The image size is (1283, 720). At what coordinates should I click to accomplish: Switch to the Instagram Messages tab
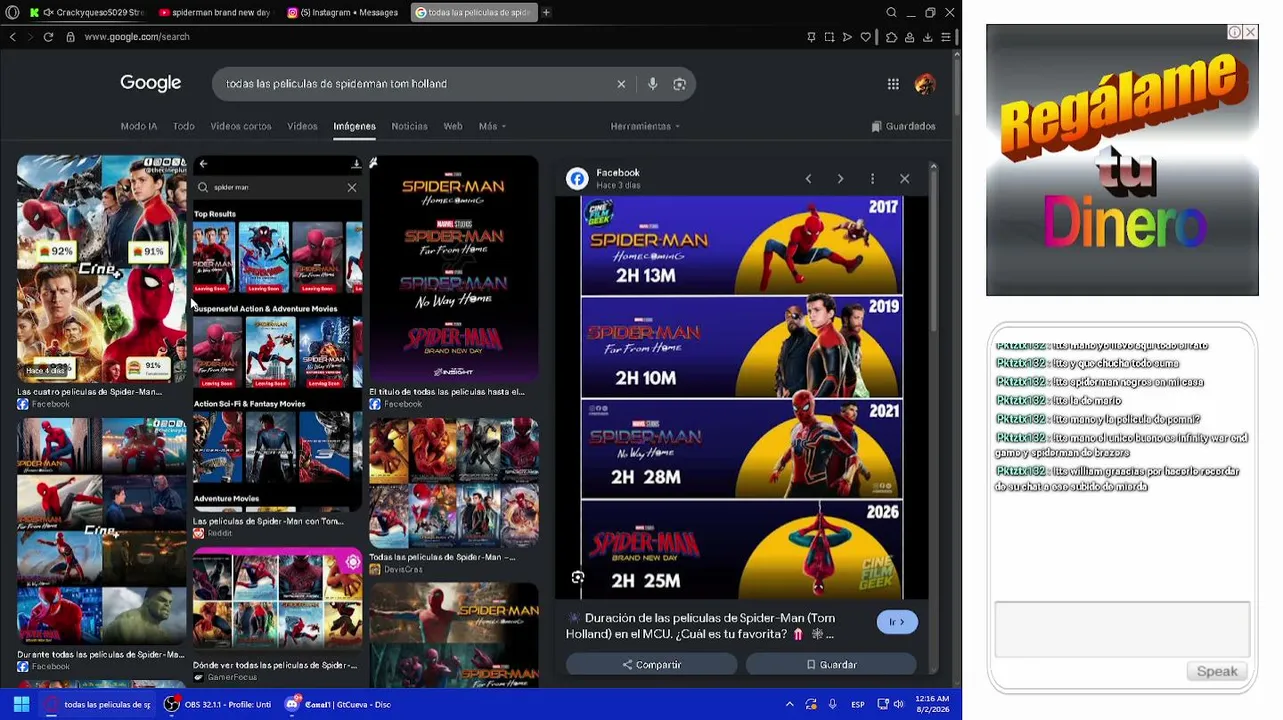pyautogui.click(x=343, y=12)
